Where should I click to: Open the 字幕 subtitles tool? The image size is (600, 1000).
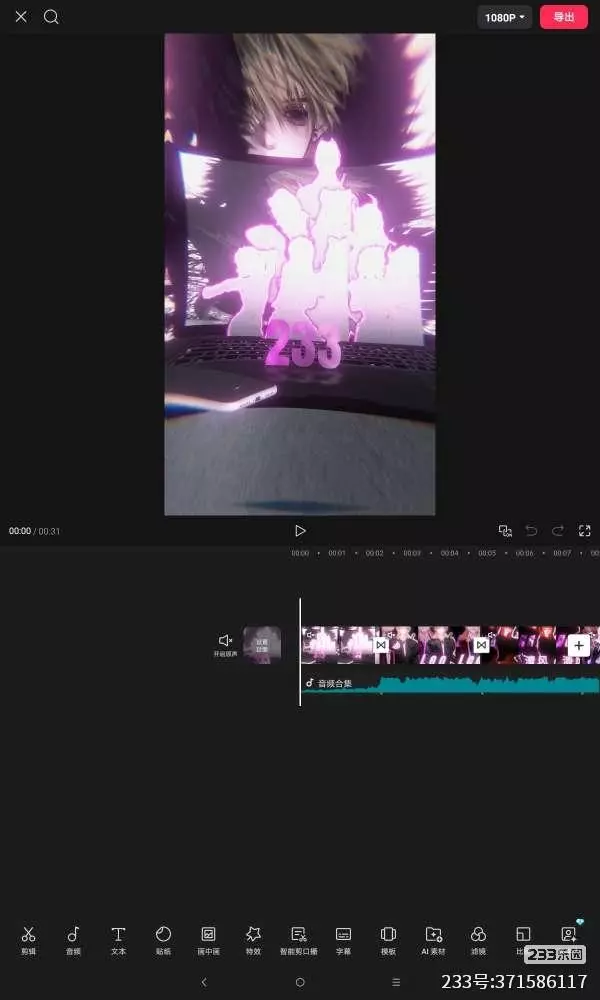(x=344, y=940)
